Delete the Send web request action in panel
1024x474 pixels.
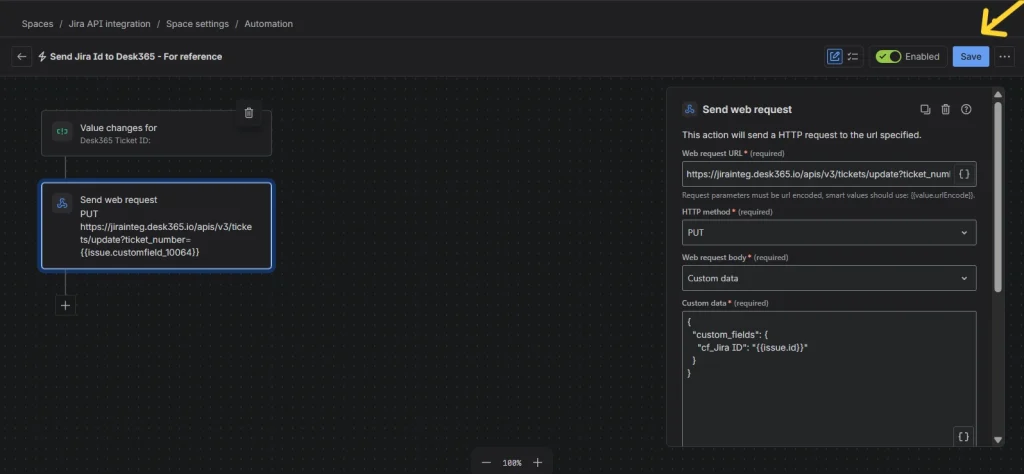945,109
